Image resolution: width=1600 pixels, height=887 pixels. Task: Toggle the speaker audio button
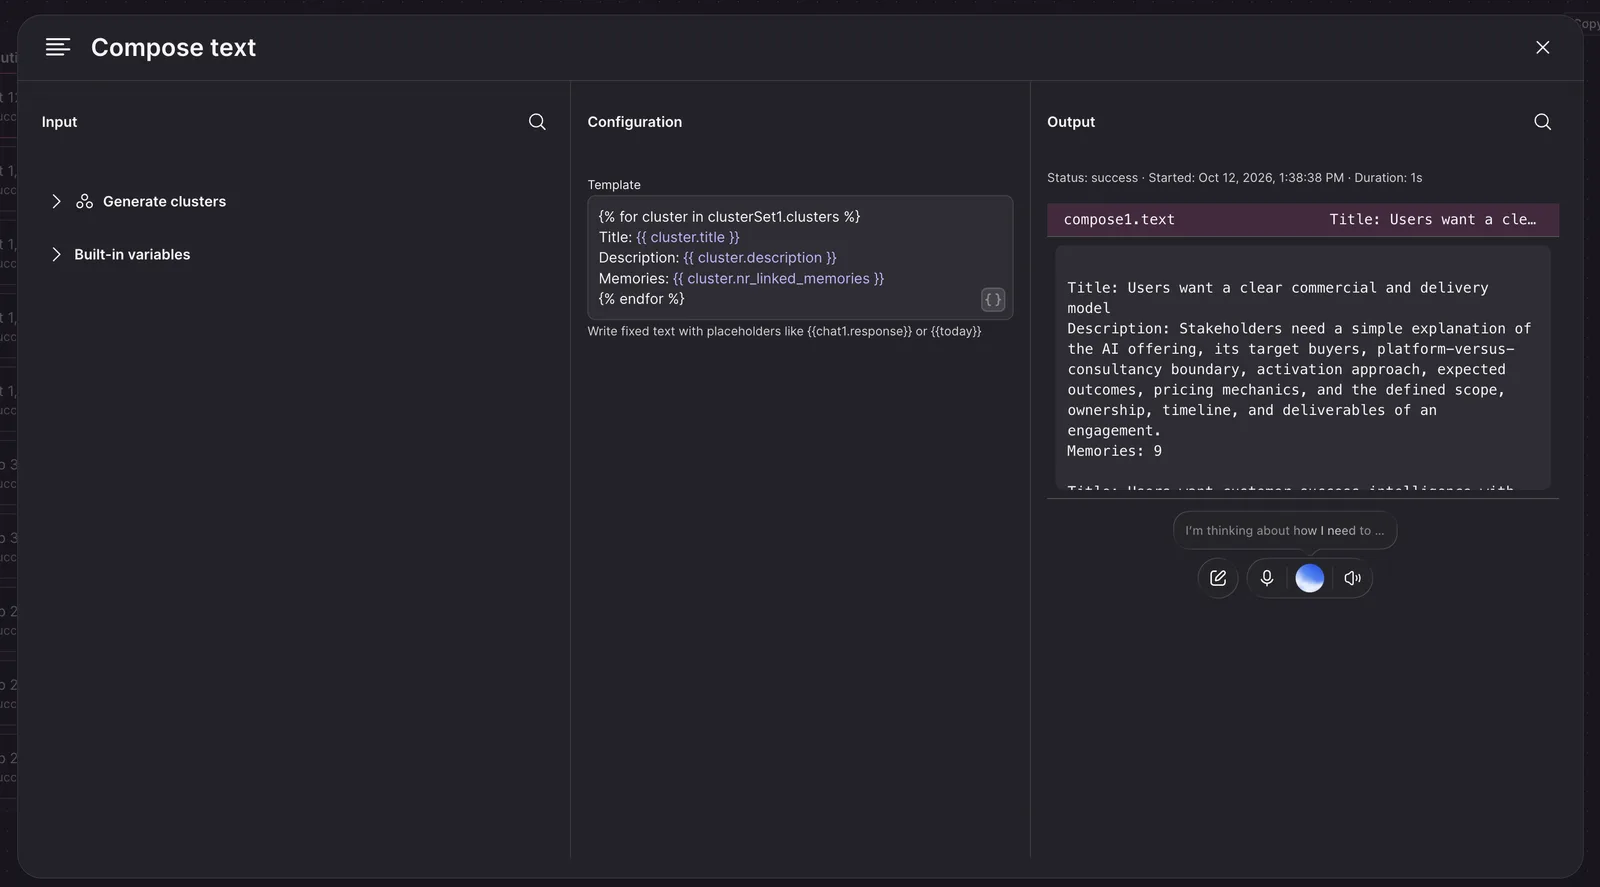coord(1353,578)
